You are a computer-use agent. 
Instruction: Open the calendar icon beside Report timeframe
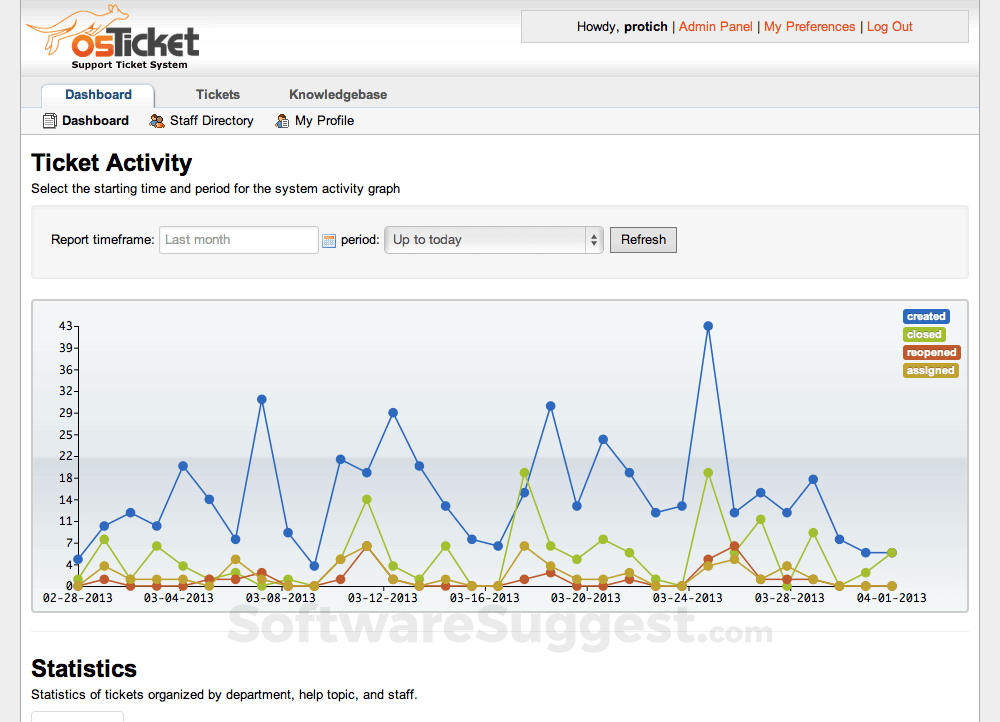click(x=328, y=240)
